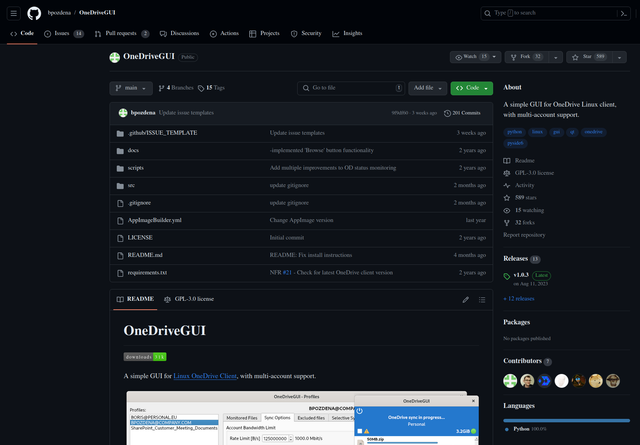Open commit history clock icon

coord(447,113)
